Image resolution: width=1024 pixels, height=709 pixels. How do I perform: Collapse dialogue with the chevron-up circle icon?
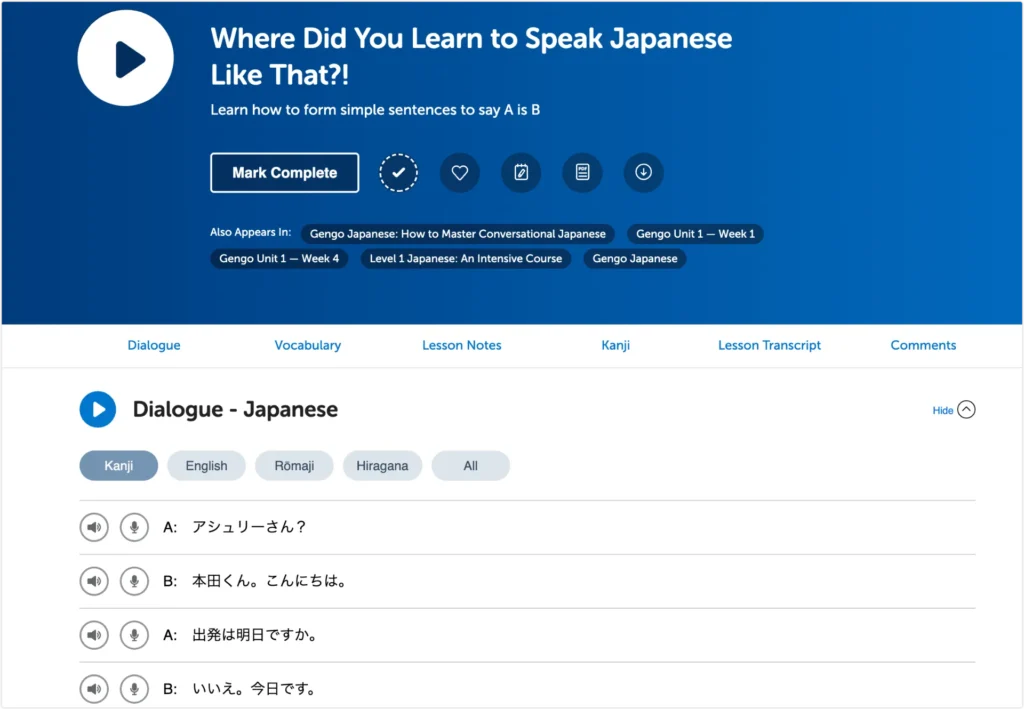tap(967, 409)
